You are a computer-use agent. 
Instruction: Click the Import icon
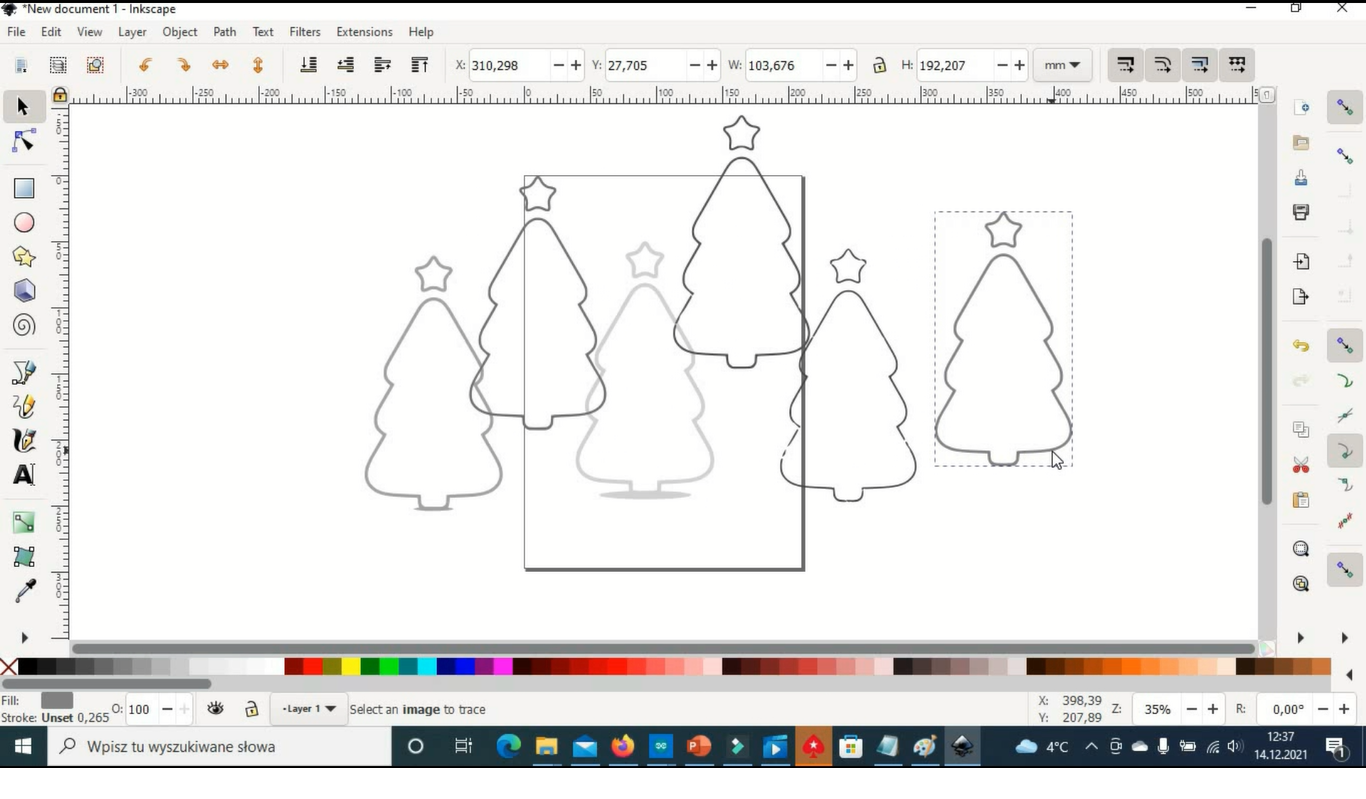click(x=1301, y=262)
